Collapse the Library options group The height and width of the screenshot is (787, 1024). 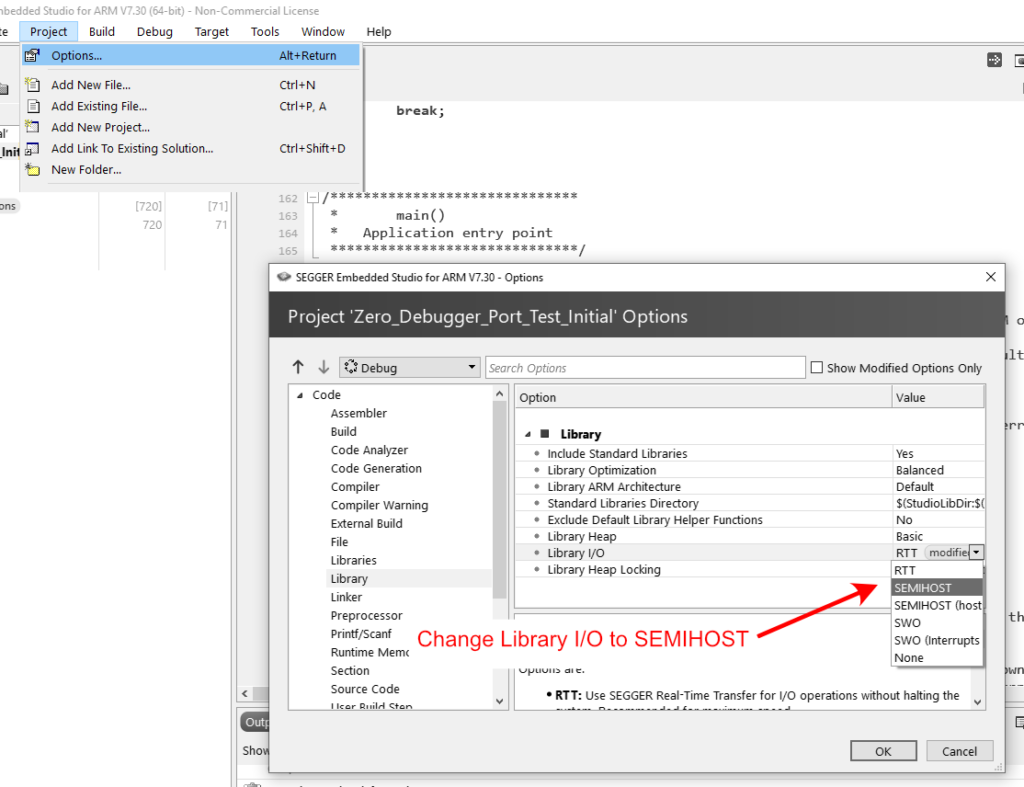[528, 434]
